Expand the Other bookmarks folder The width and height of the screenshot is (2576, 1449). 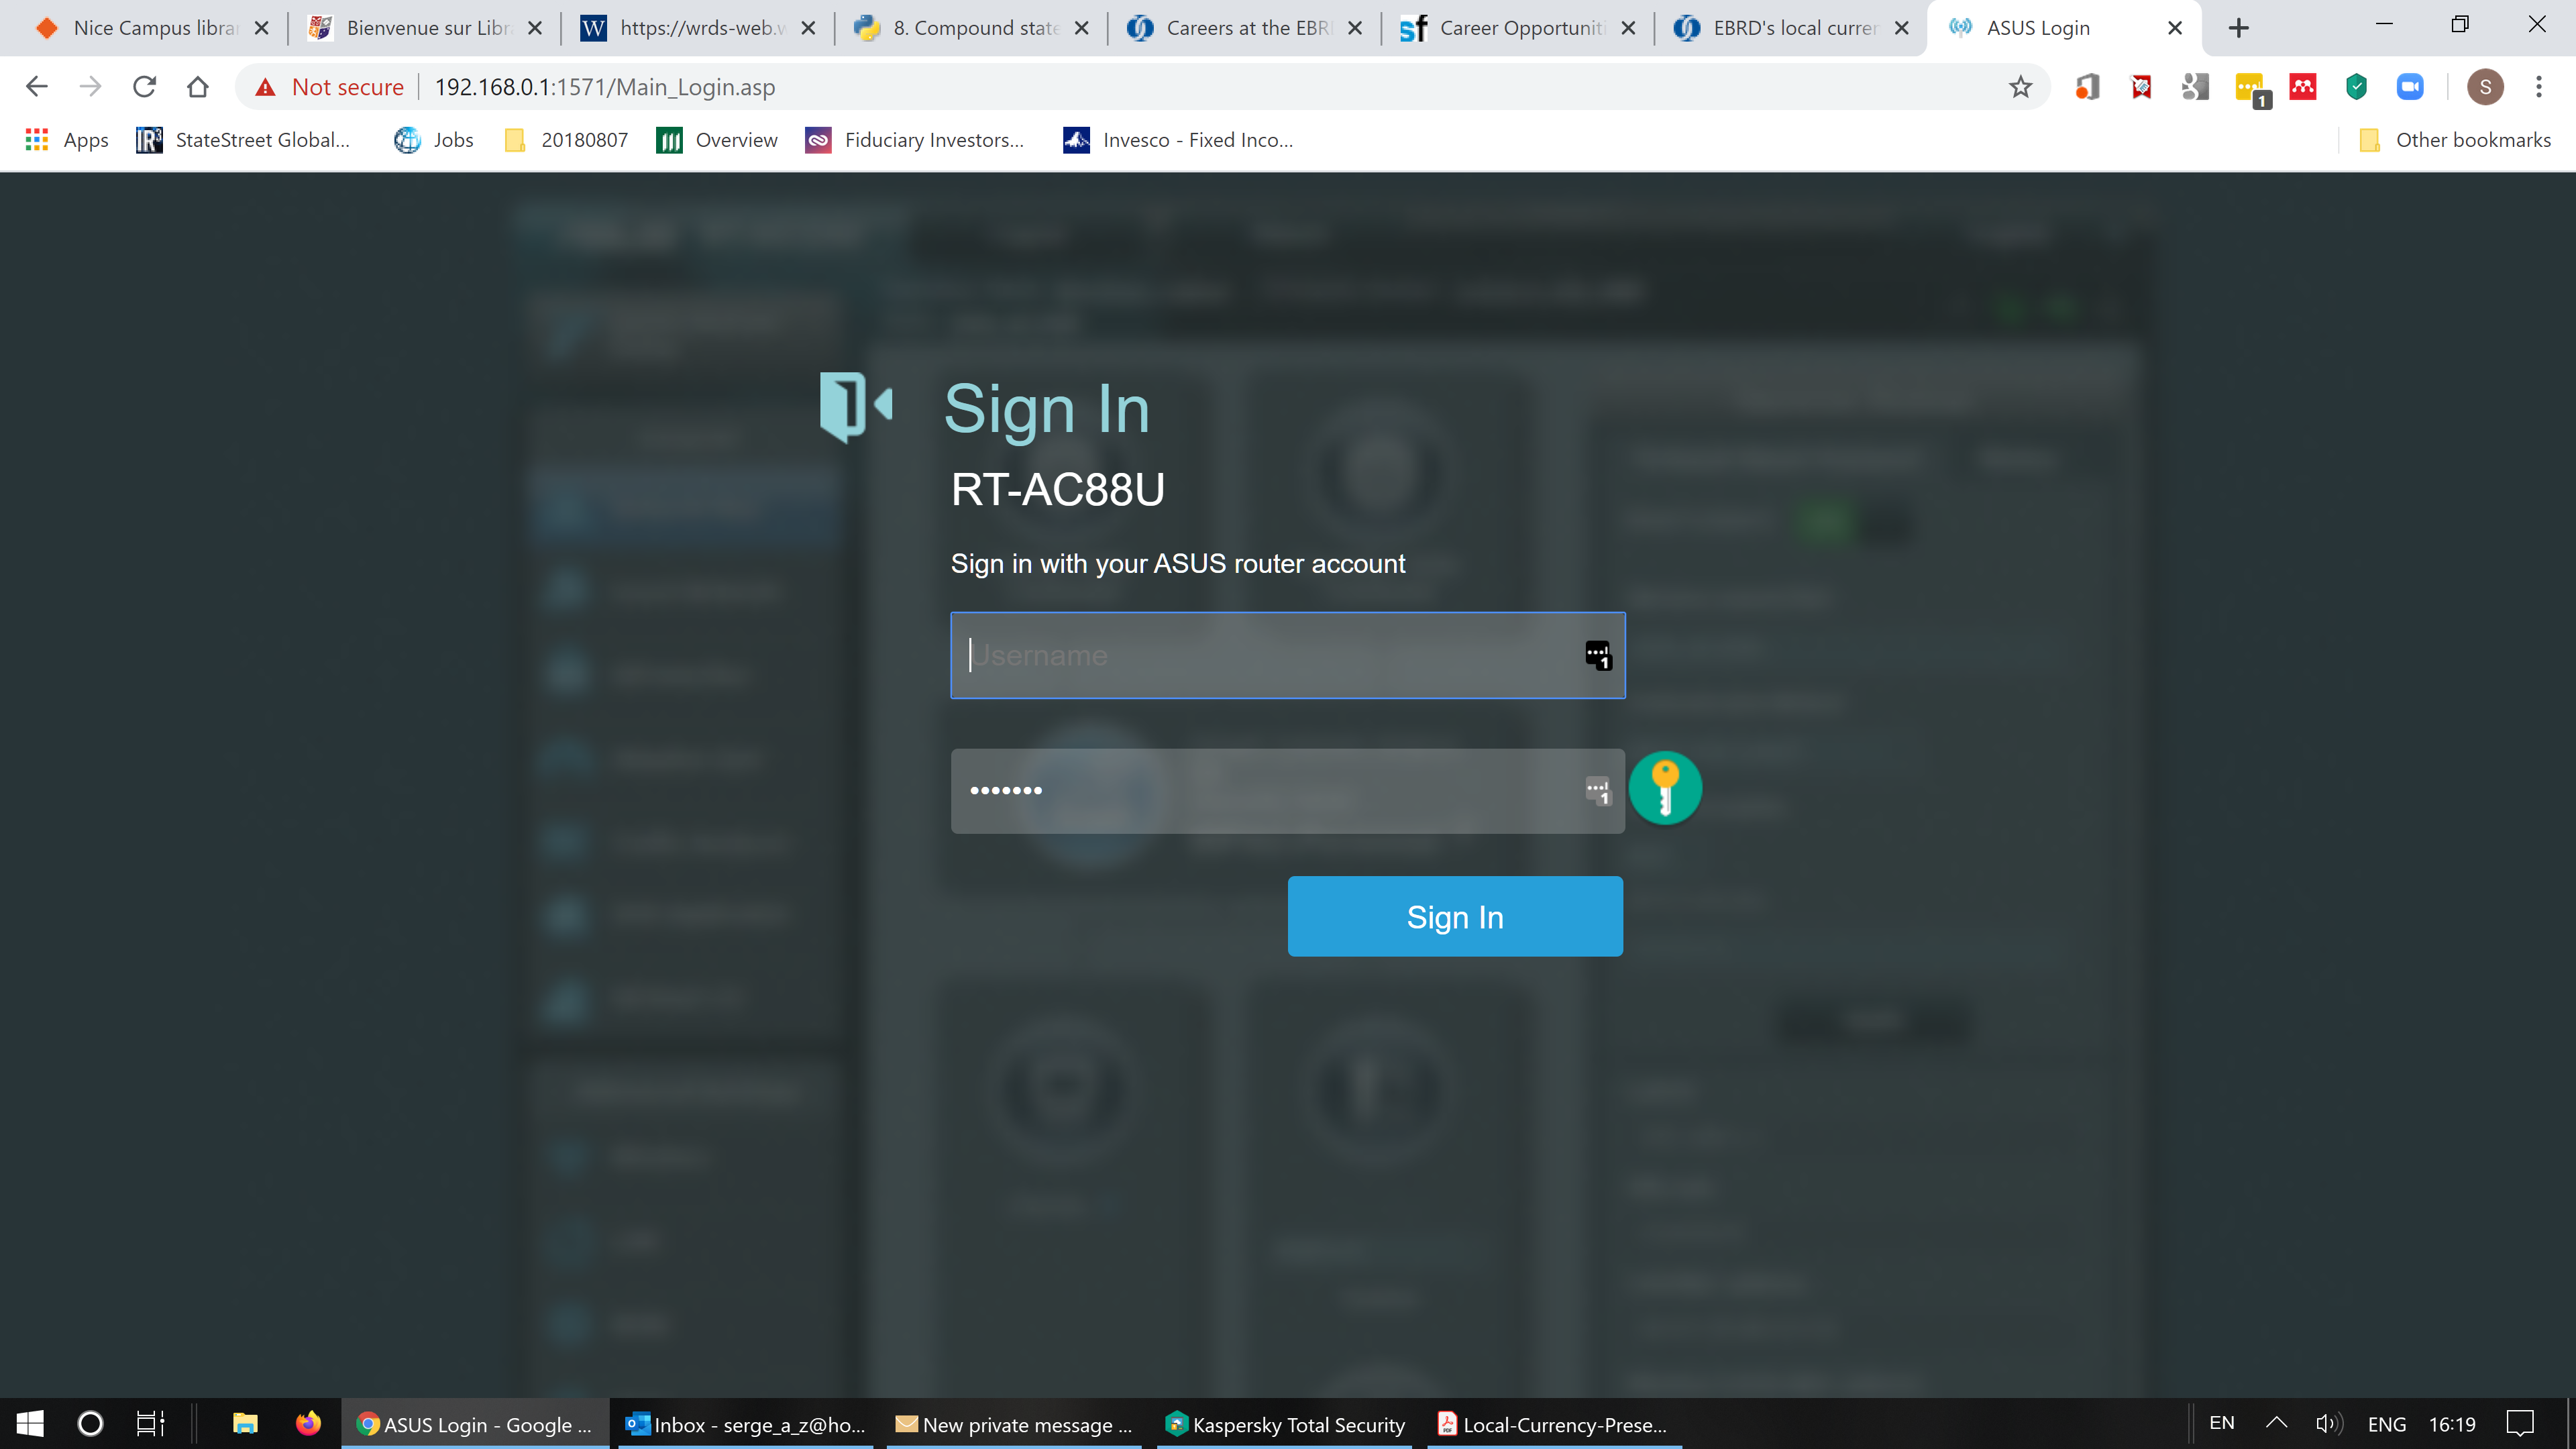click(2455, 140)
